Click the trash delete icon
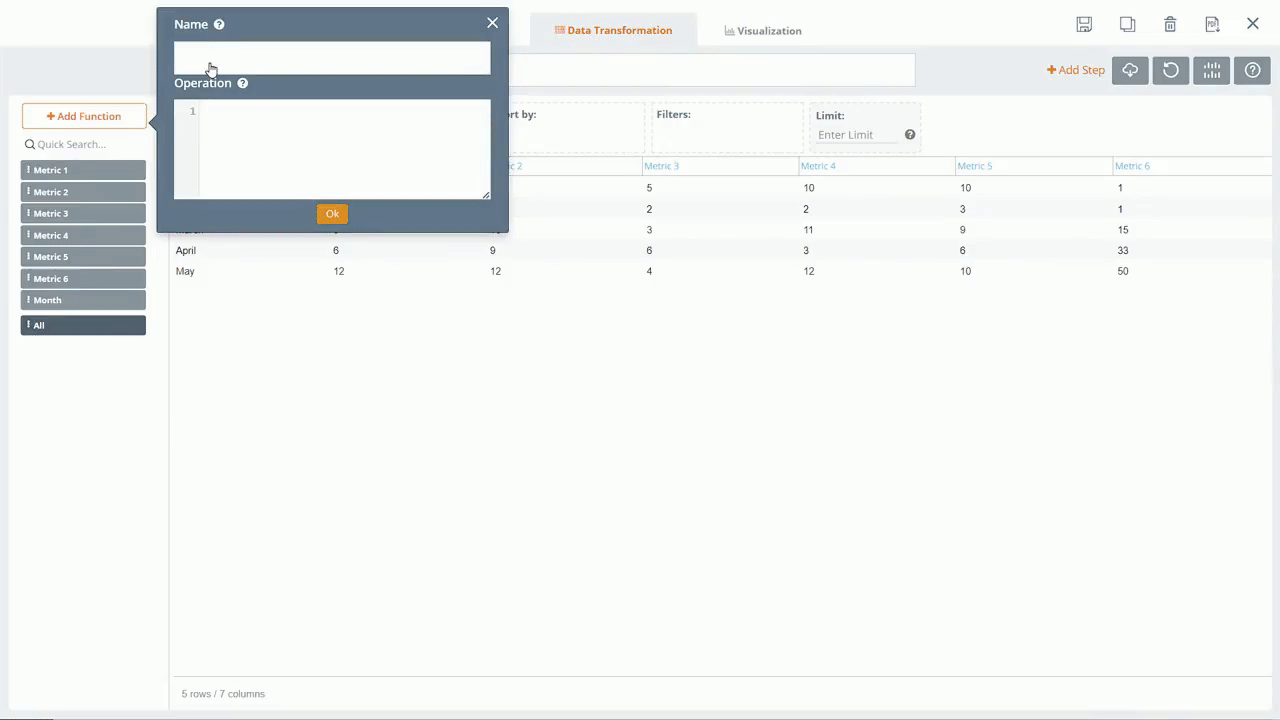Image resolution: width=1280 pixels, height=720 pixels. point(1170,24)
